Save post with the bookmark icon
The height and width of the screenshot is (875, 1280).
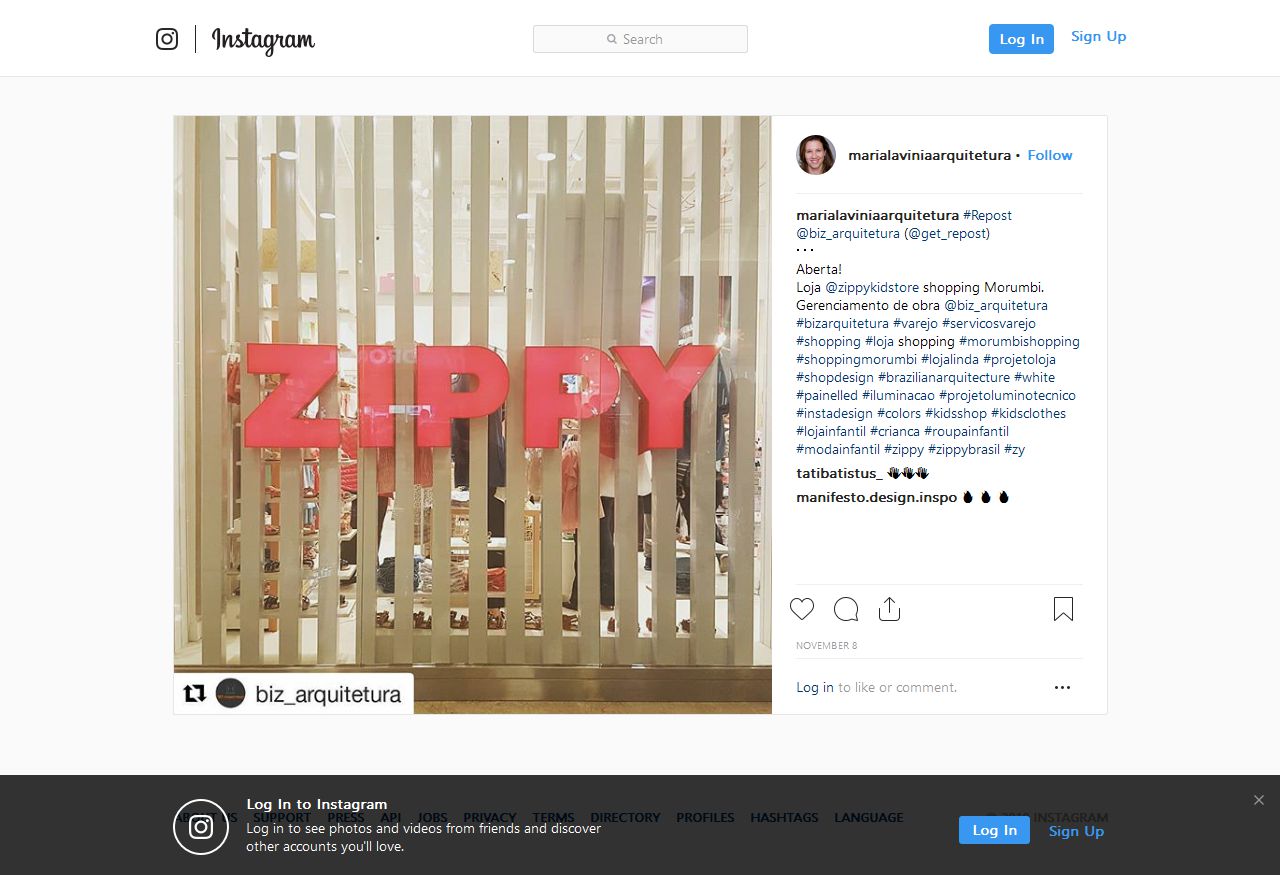pyautogui.click(x=1063, y=609)
